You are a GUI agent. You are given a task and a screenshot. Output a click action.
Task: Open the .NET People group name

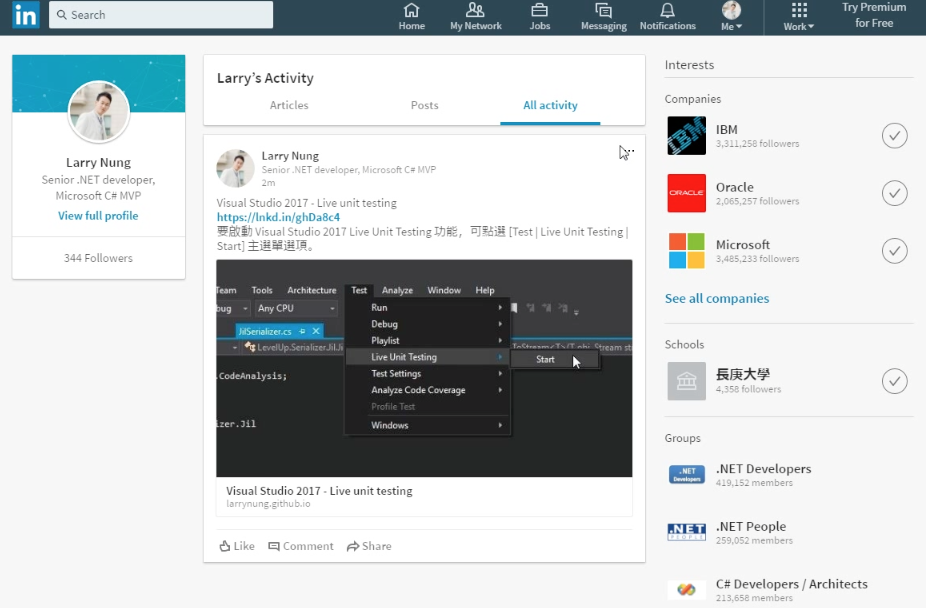[x=751, y=526]
